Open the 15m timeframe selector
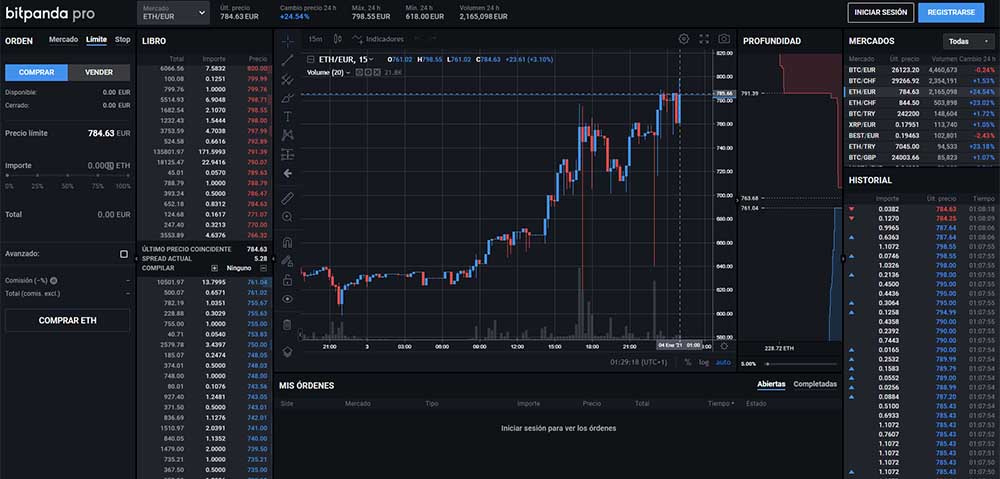This screenshot has width=1000, height=479. (x=315, y=39)
